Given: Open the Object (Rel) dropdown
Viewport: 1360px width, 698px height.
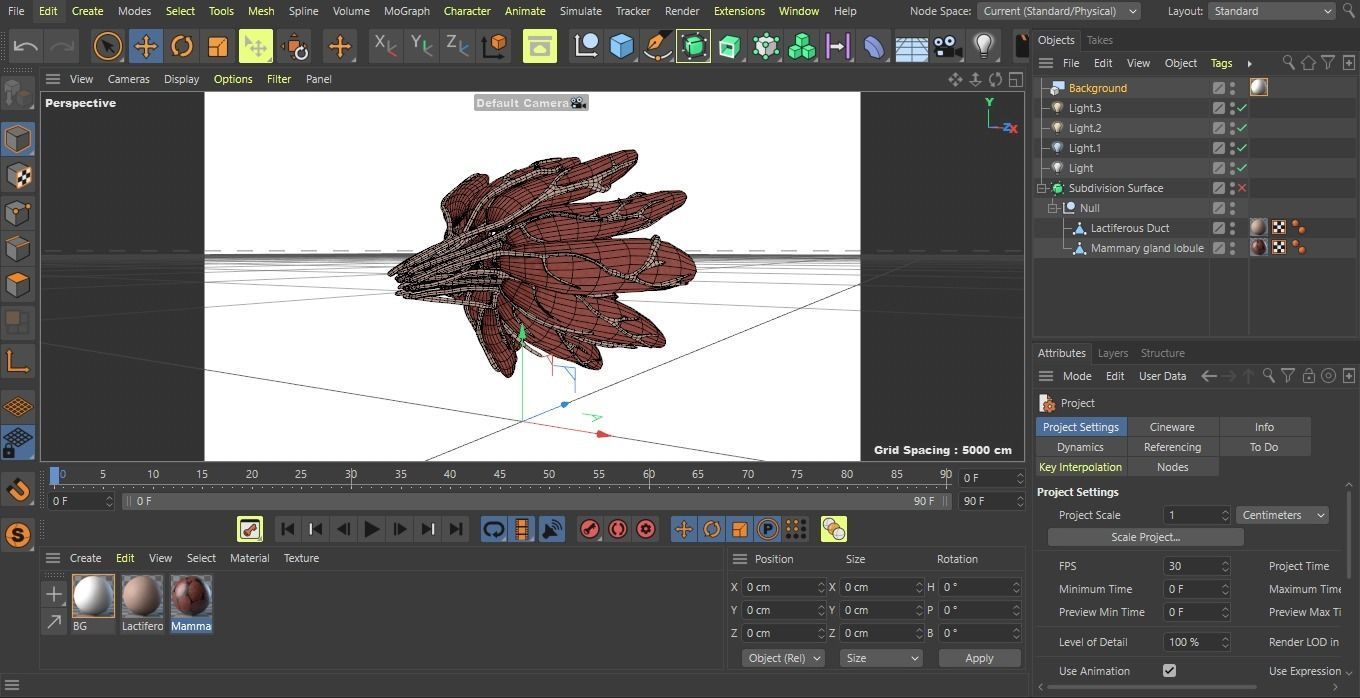Looking at the screenshot, I should click(784, 658).
